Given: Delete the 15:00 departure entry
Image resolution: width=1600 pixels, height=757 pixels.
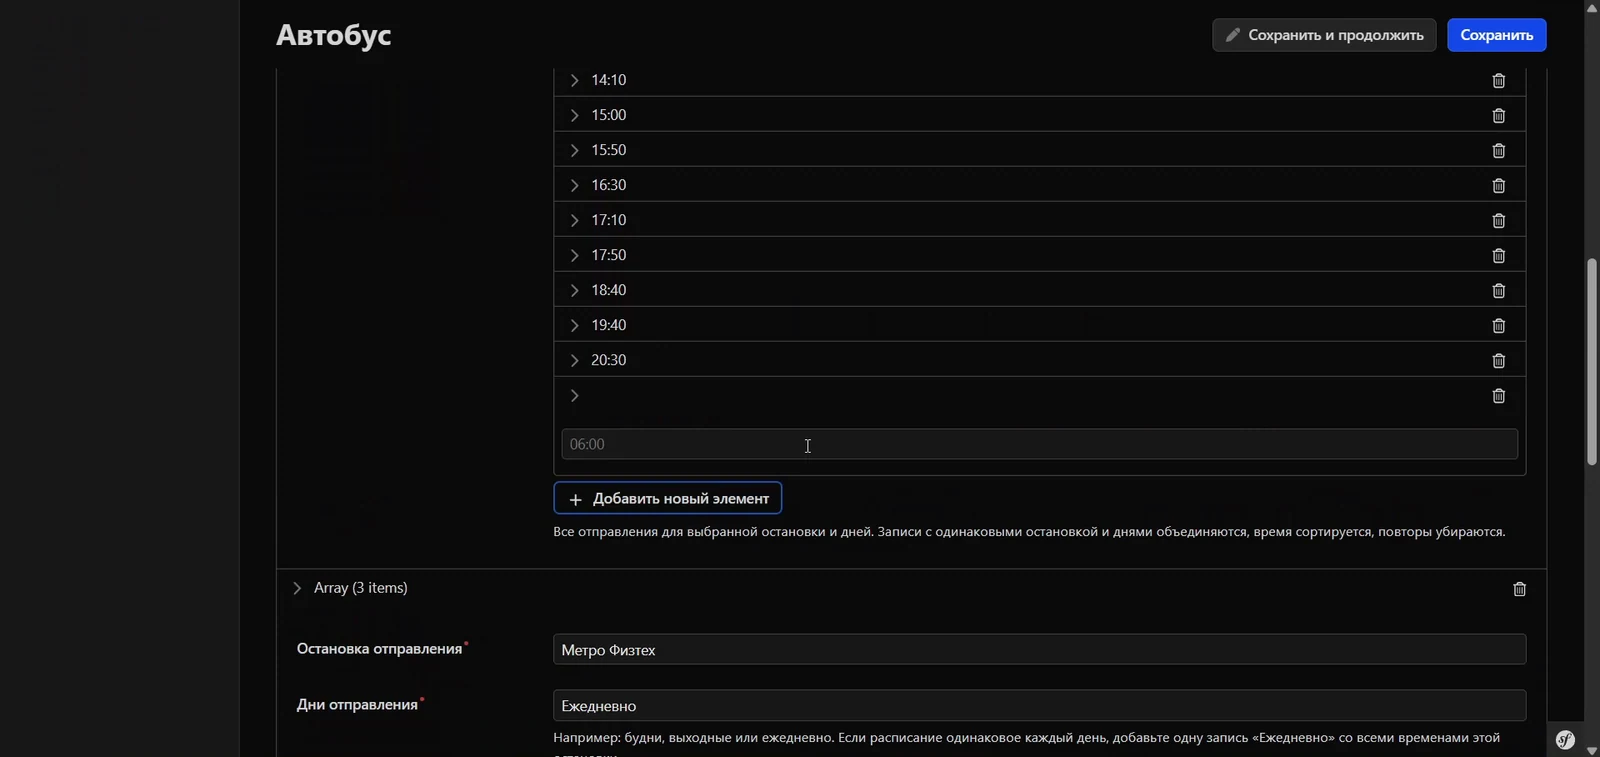Looking at the screenshot, I should [1498, 115].
